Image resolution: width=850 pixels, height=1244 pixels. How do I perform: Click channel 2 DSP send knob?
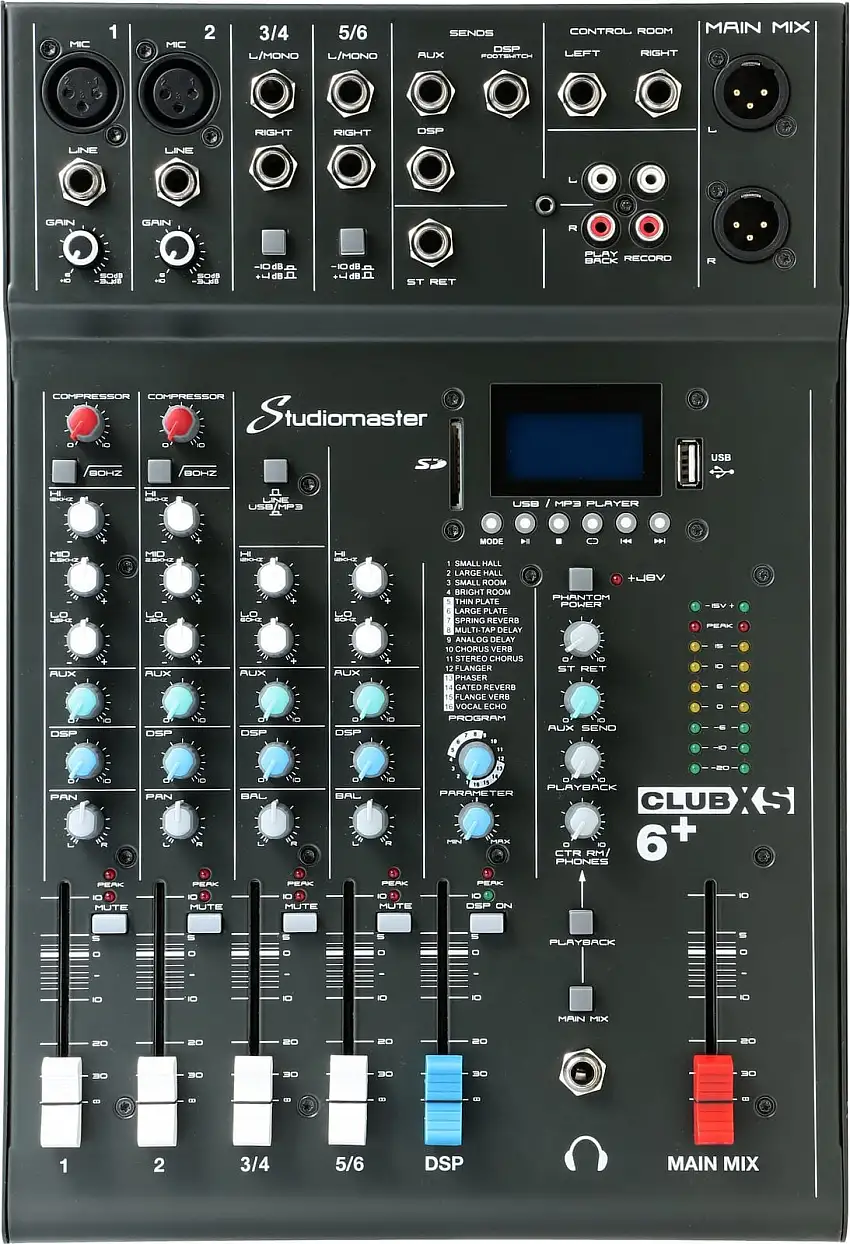click(180, 762)
